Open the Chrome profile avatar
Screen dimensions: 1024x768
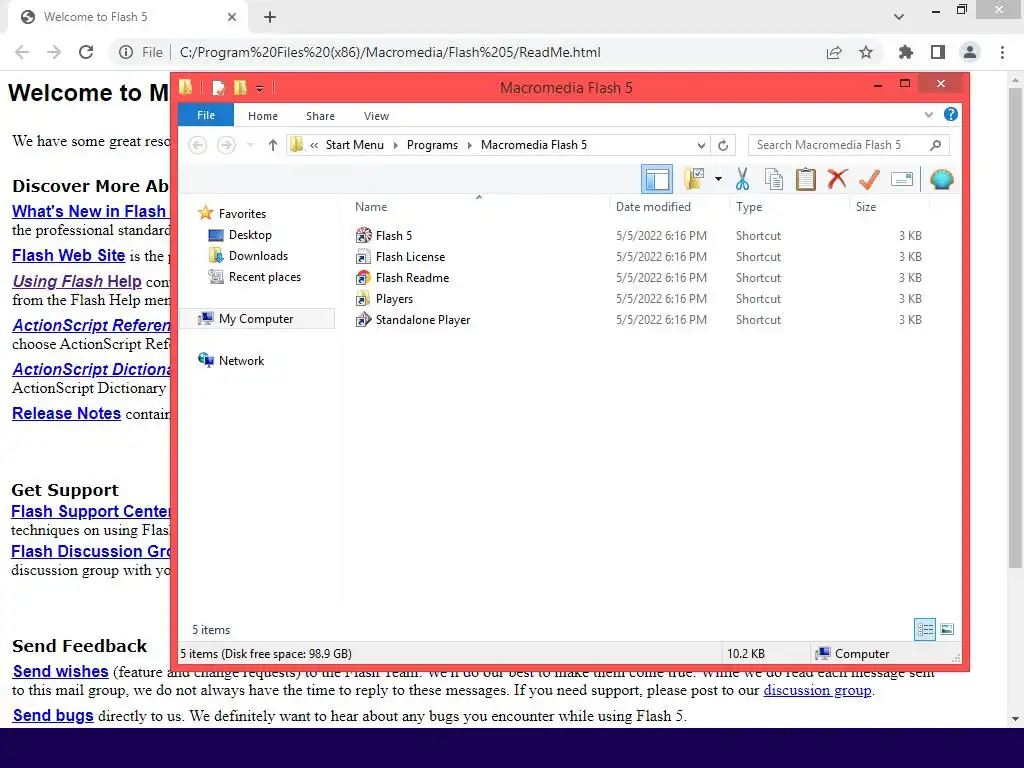click(x=970, y=52)
